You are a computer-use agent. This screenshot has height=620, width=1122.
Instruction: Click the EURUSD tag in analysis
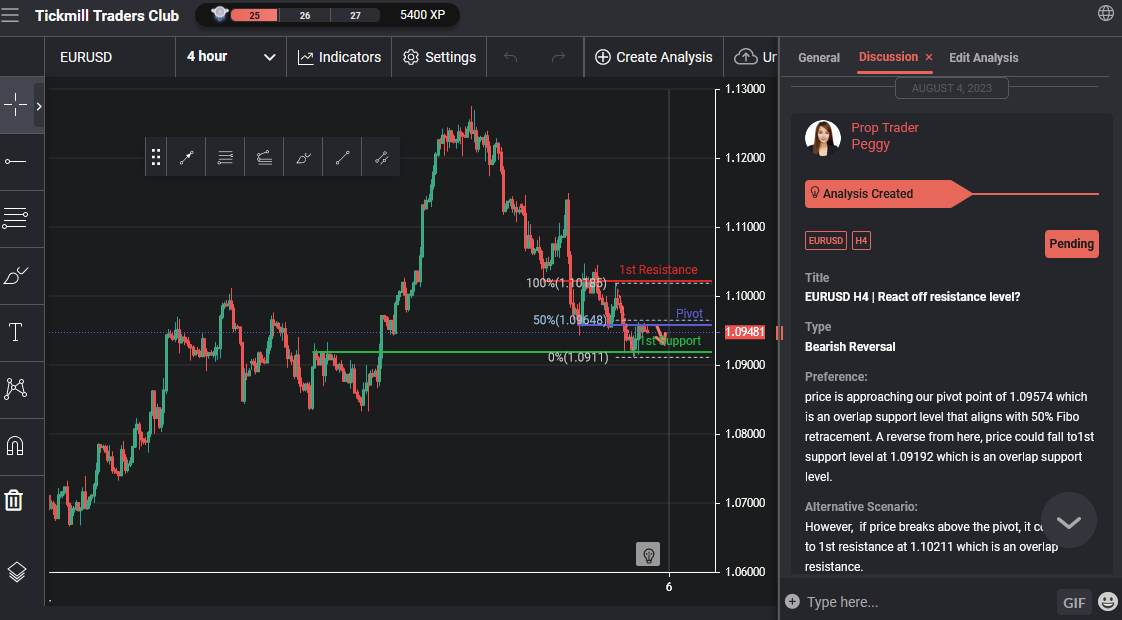tap(826, 241)
